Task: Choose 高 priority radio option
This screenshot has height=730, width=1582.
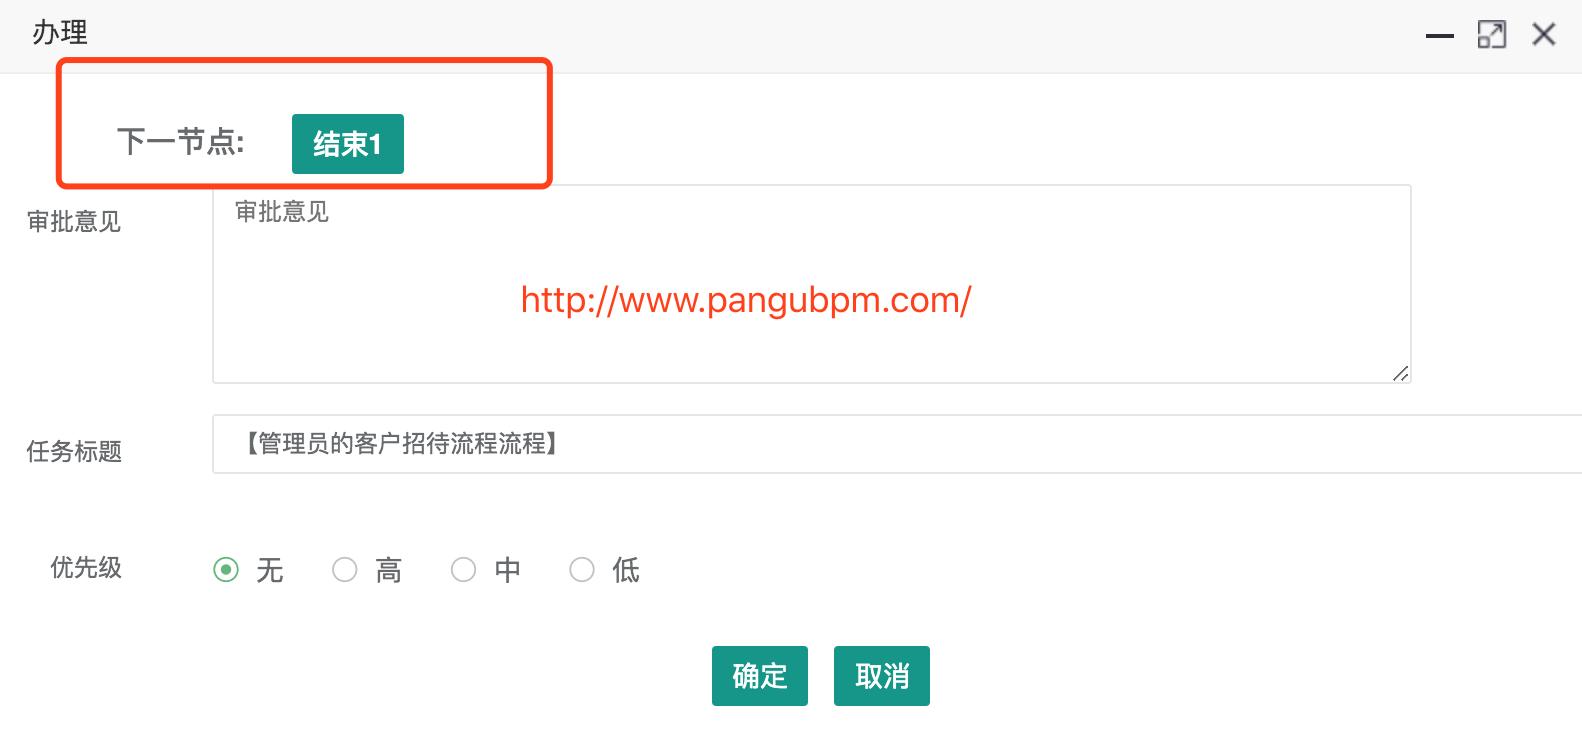Action: coord(345,570)
